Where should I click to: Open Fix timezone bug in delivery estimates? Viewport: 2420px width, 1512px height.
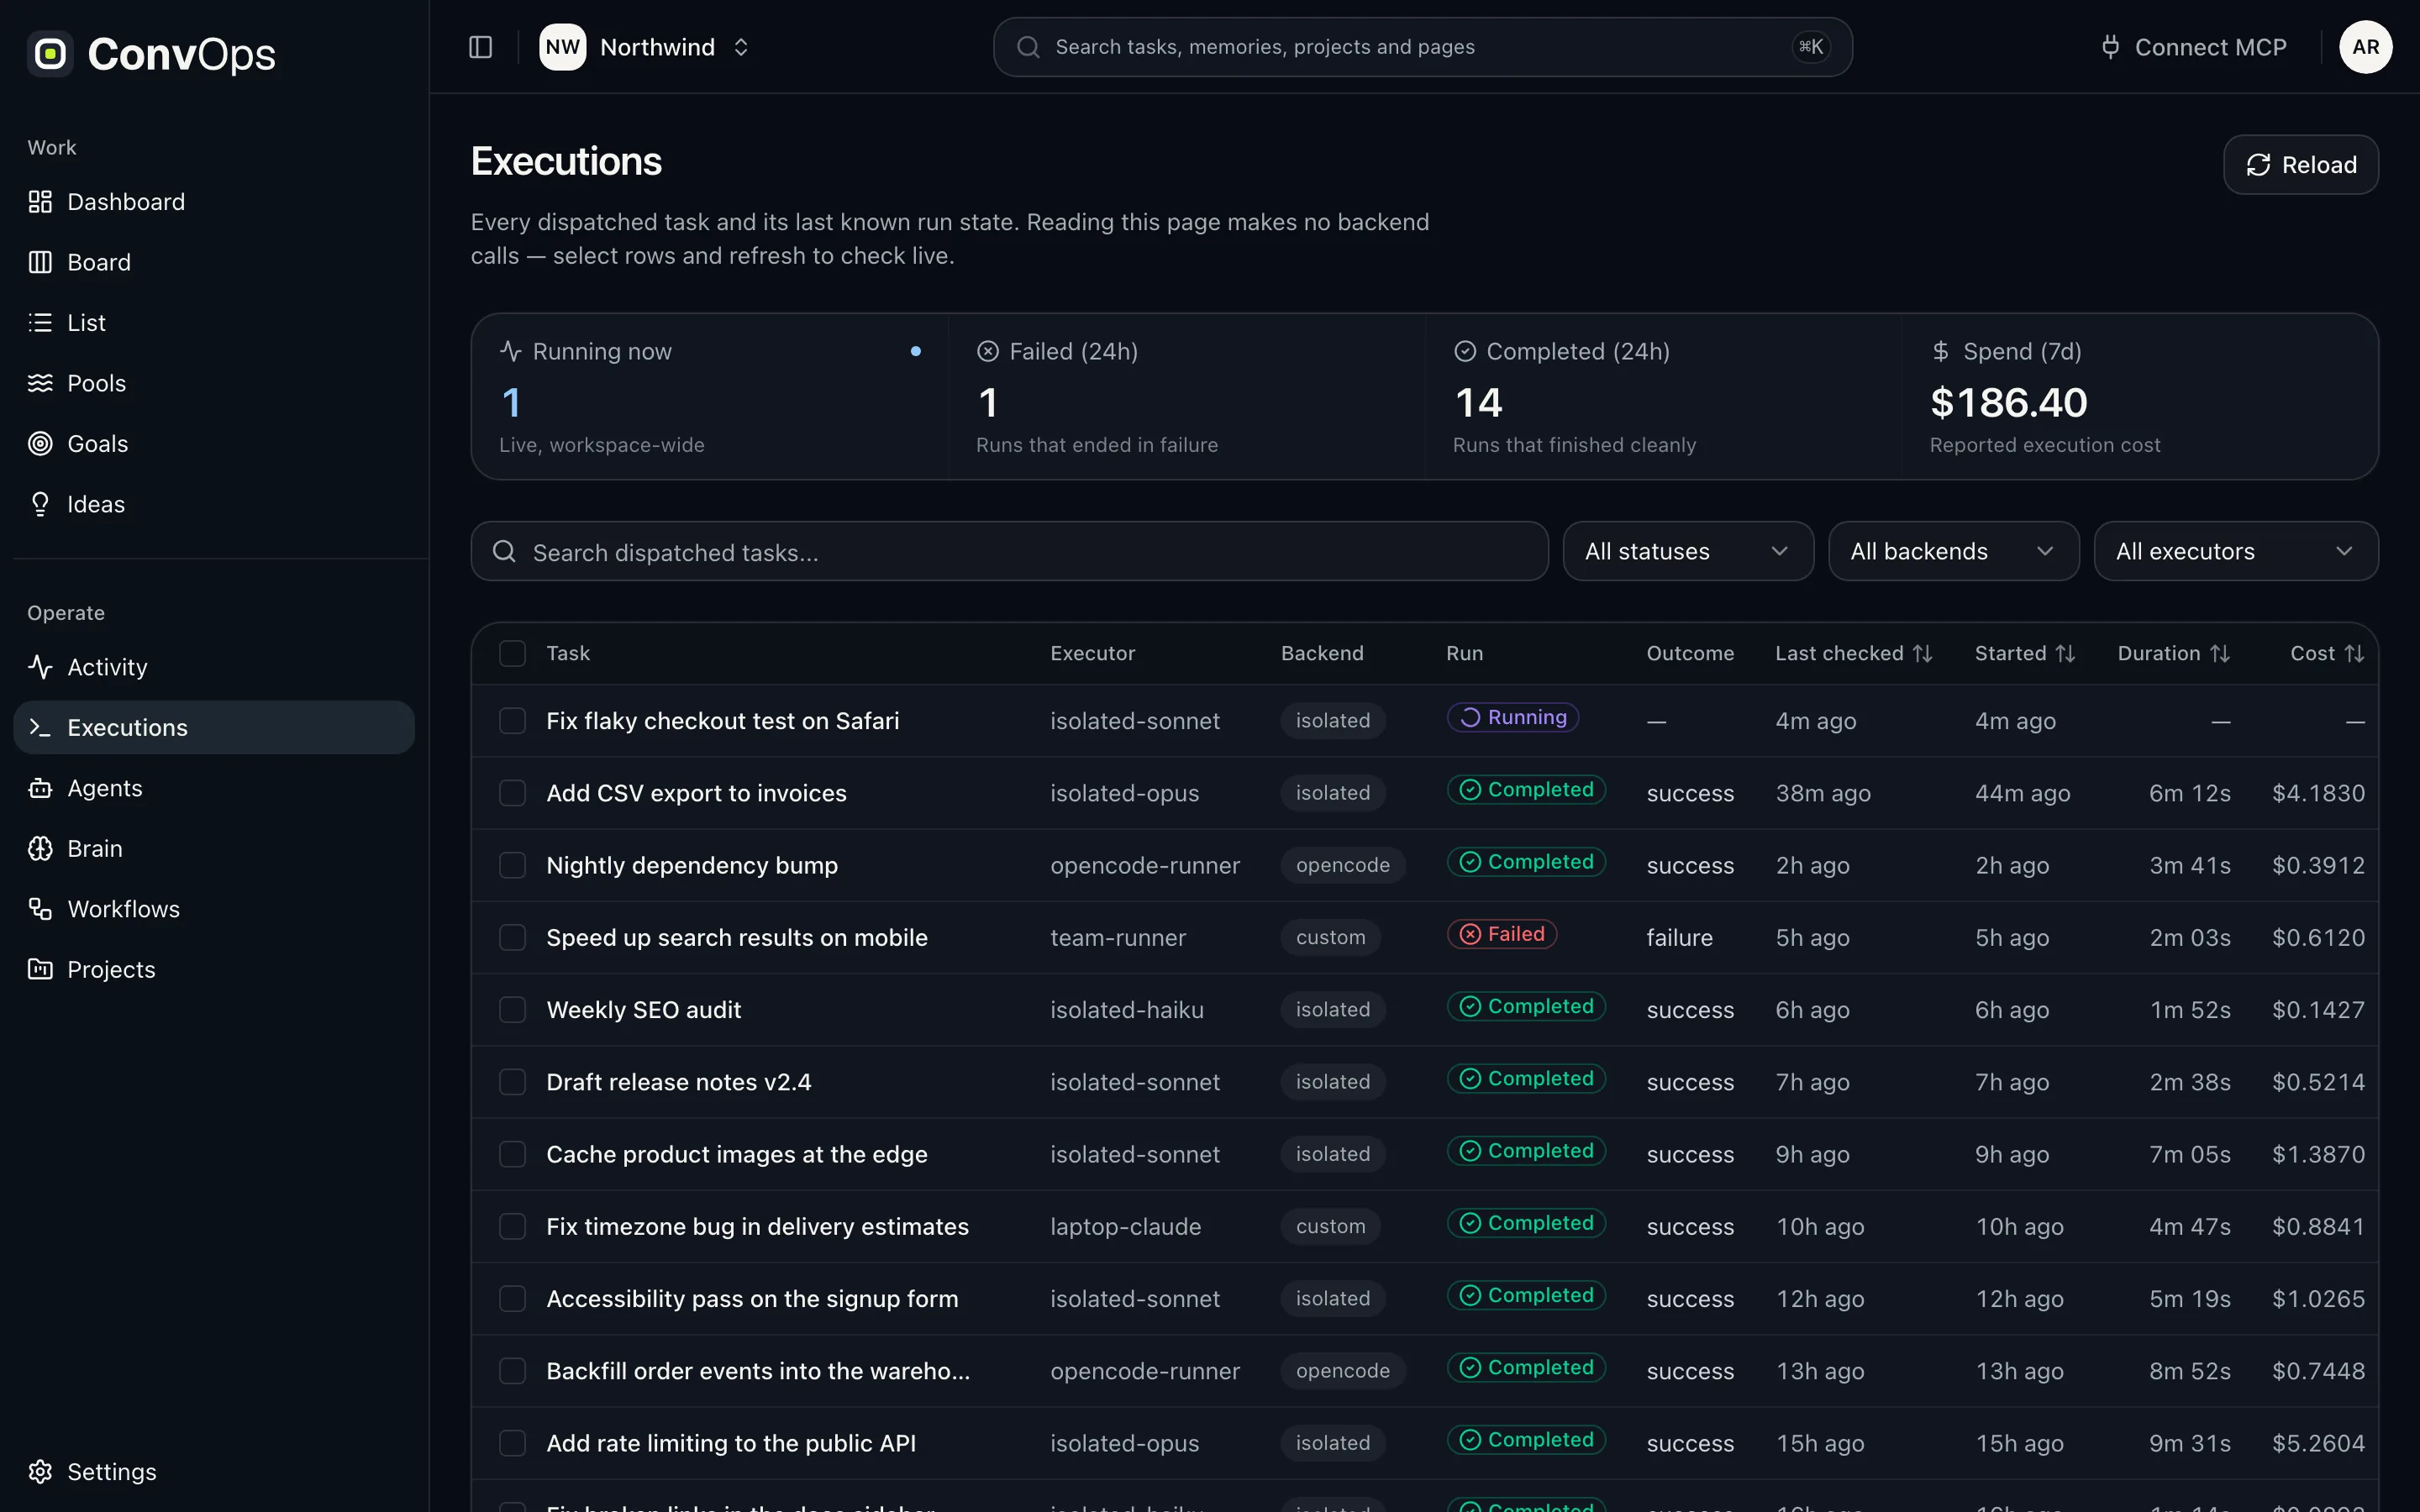(x=757, y=1227)
